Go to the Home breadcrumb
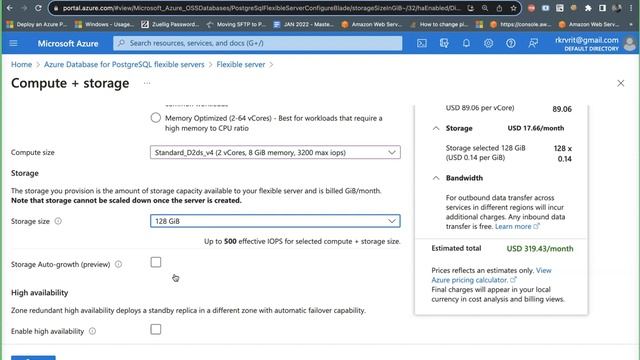The width and height of the screenshot is (640, 360). tap(21, 64)
